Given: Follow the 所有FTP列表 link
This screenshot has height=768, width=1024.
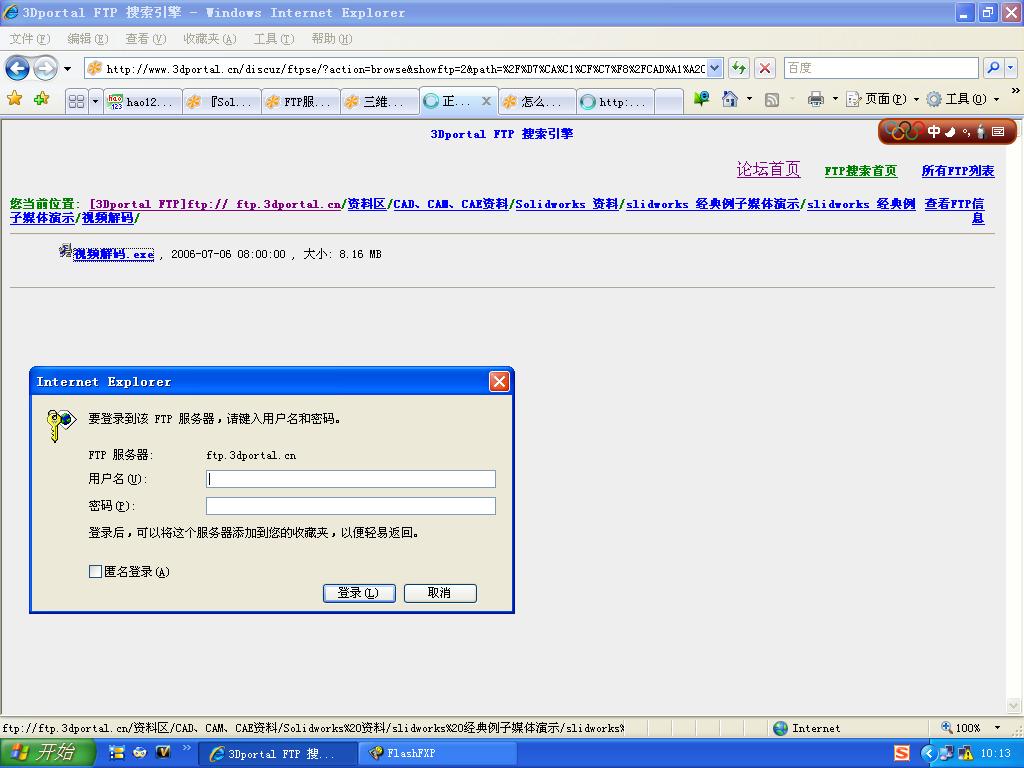Looking at the screenshot, I should pyautogui.click(x=957, y=171).
